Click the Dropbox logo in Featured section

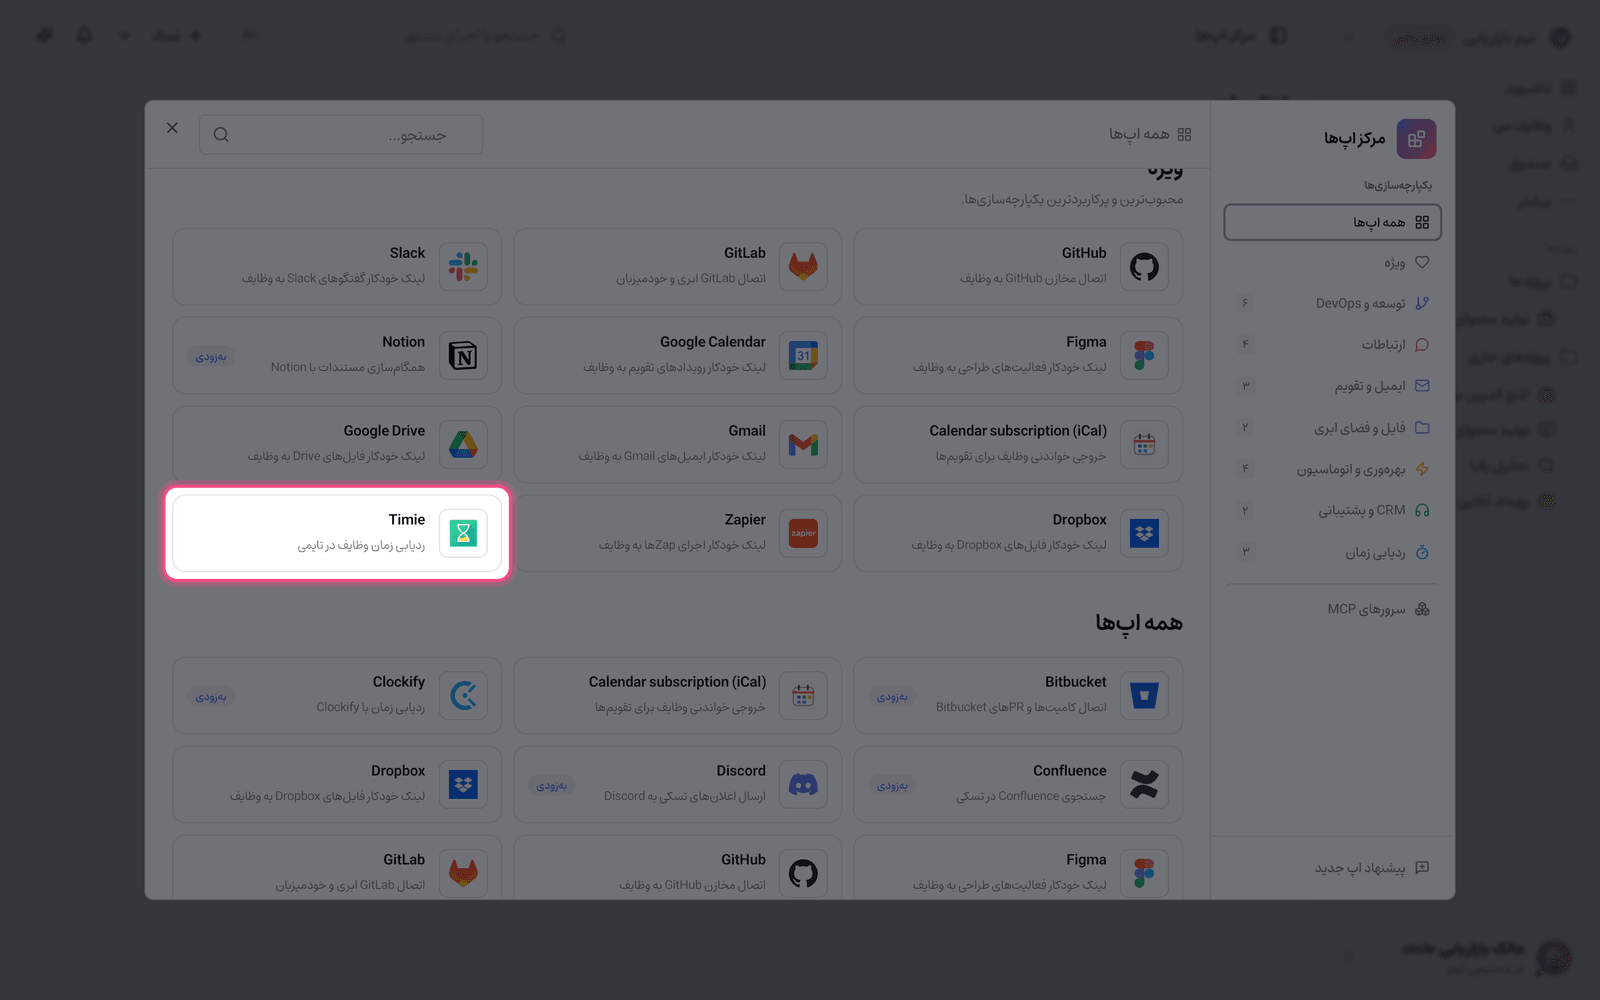click(x=1144, y=534)
